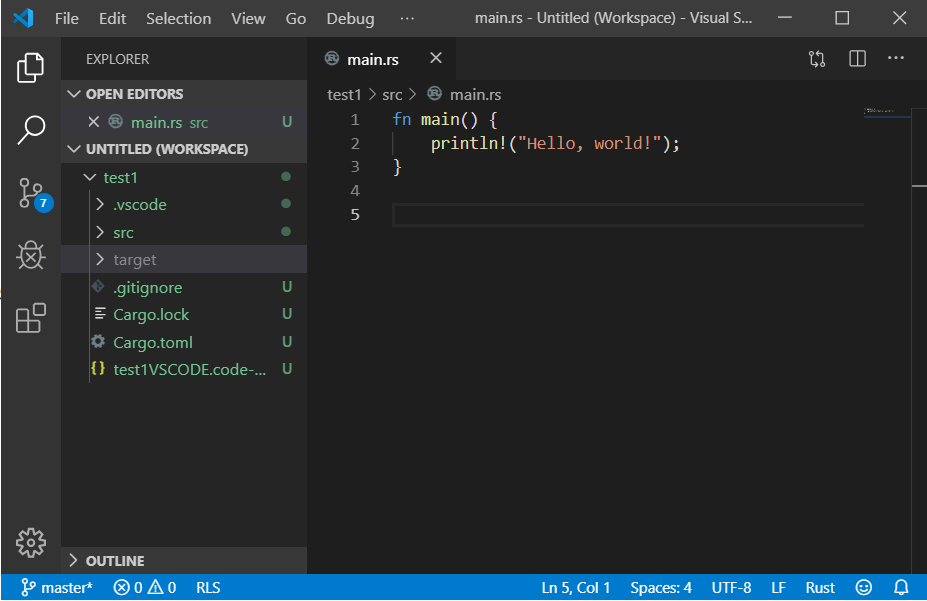The height and width of the screenshot is (601, 927).
Task: Open test1VSCODE.code-workspace file
Action: click(x=184, y=369)
